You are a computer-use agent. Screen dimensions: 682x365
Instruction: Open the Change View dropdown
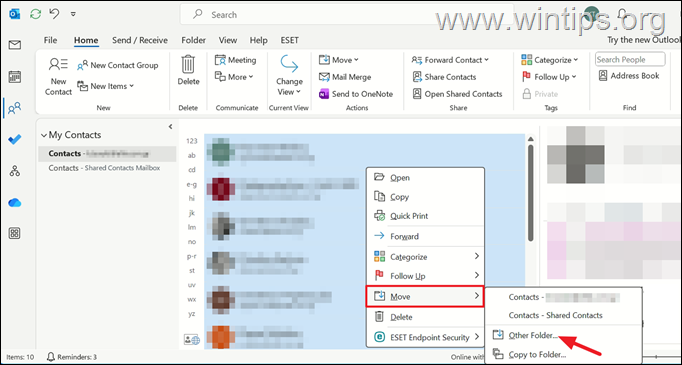(289, 76)
